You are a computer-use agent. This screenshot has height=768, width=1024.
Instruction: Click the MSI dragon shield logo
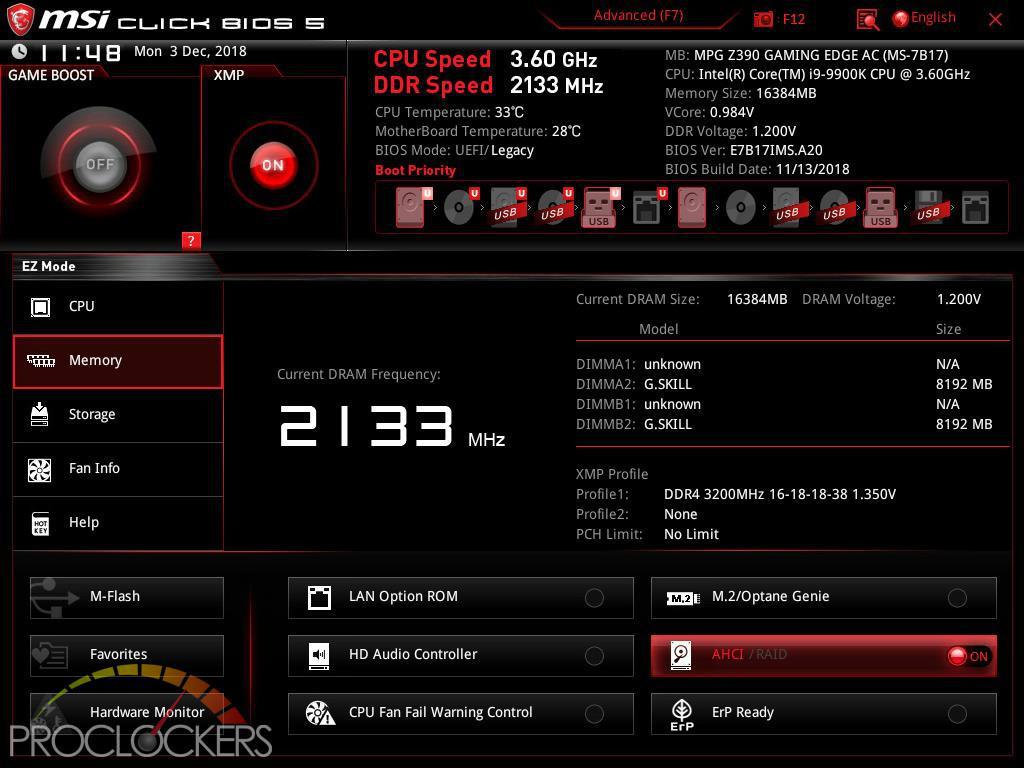click(20, 19)
